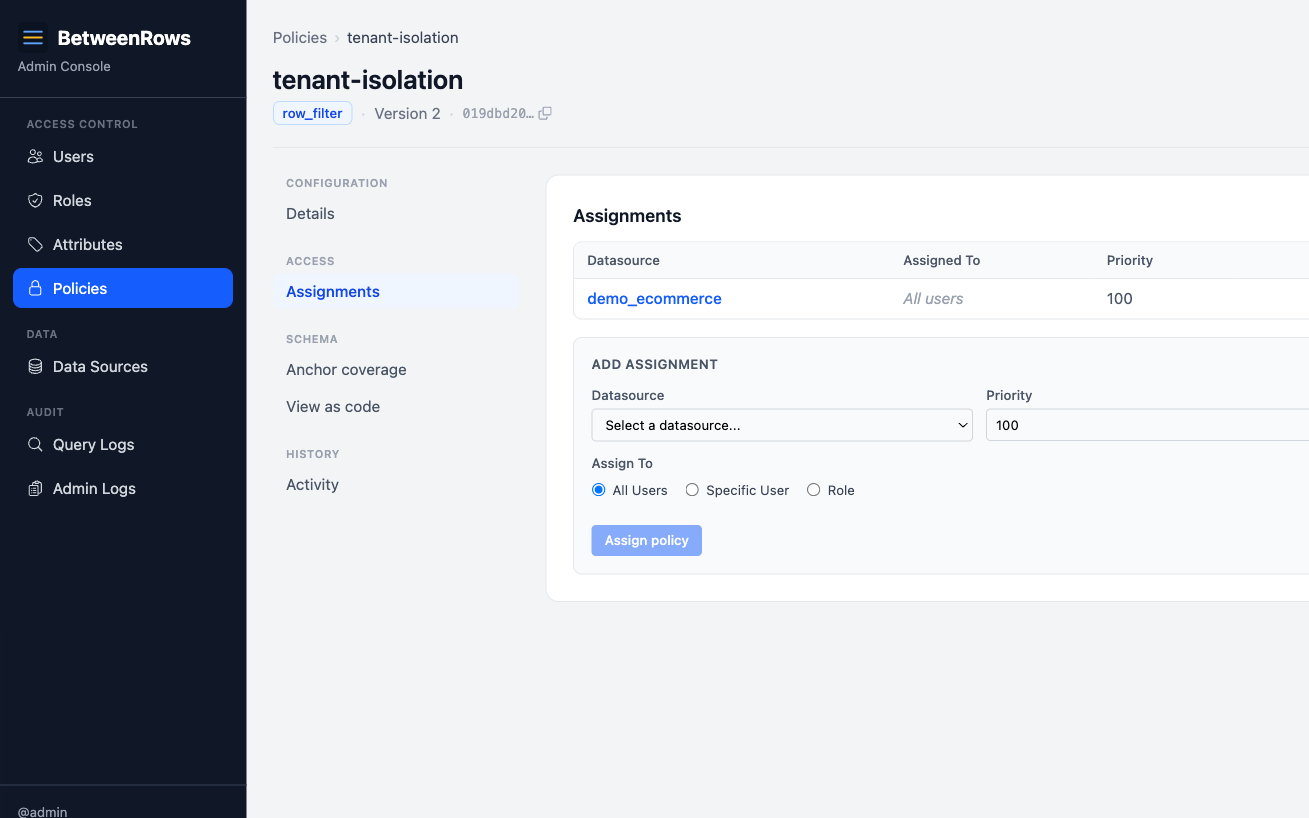Click the priority value 100 table cell
Viewport: 1309px width, 818px height.
coord(1120,299)
